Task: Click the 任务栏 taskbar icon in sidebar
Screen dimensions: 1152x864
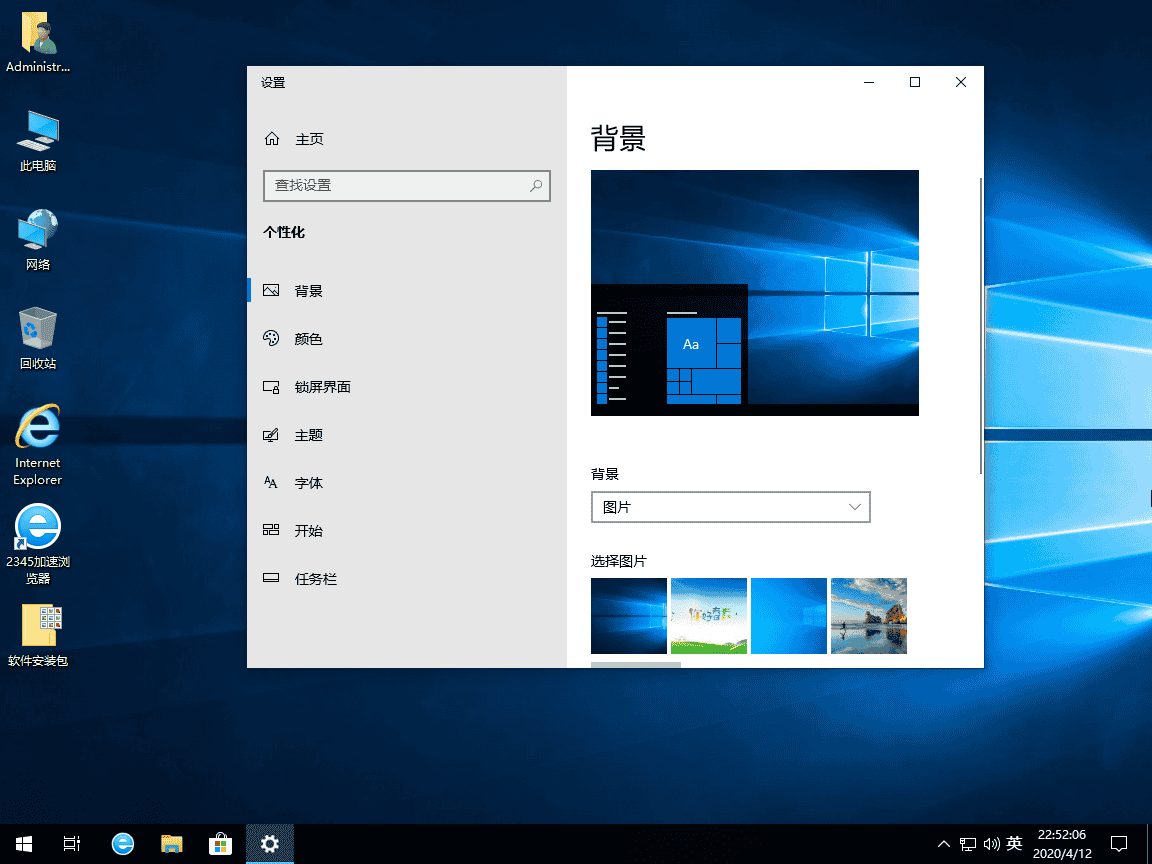Action: [x=271, y=577]
